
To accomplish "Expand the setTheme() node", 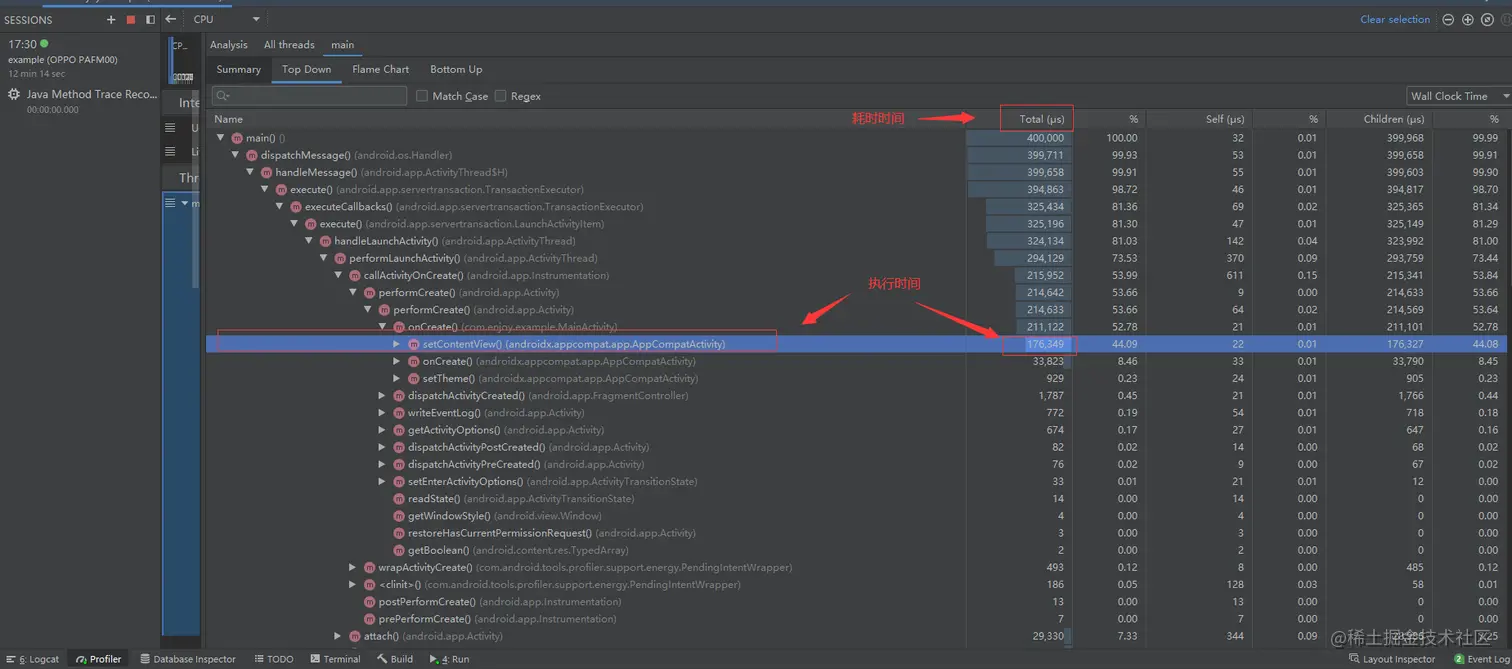I will (397, 378).
